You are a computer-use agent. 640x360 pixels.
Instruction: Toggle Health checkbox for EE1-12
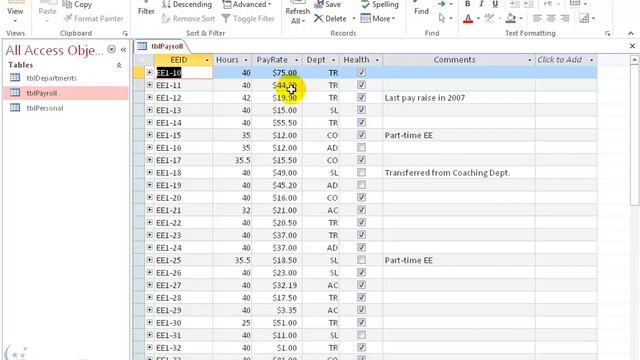coord(361,98)
